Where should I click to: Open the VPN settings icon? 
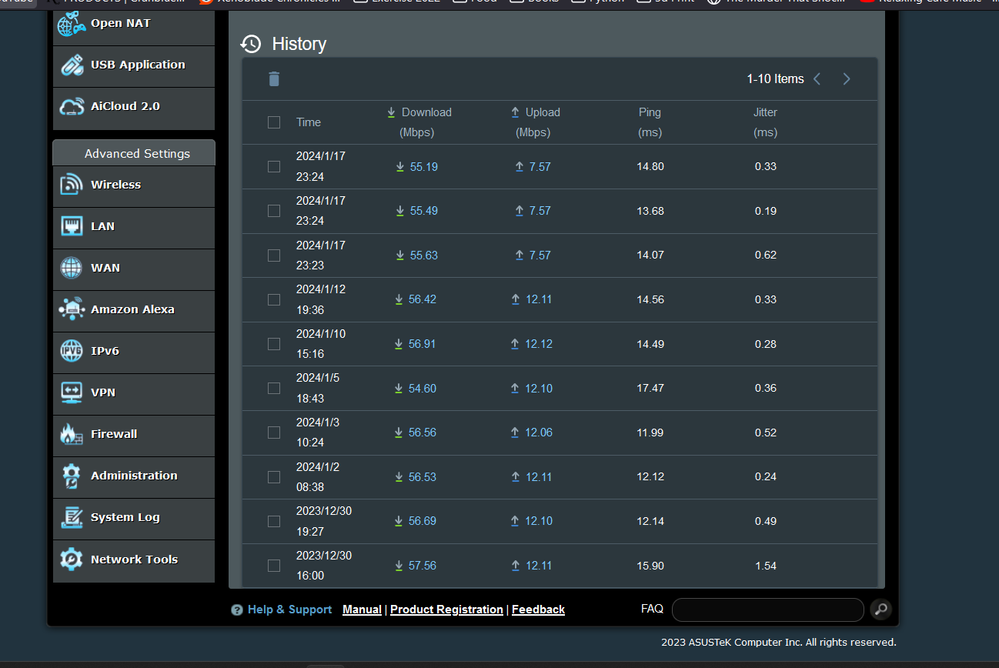point(72,392)
